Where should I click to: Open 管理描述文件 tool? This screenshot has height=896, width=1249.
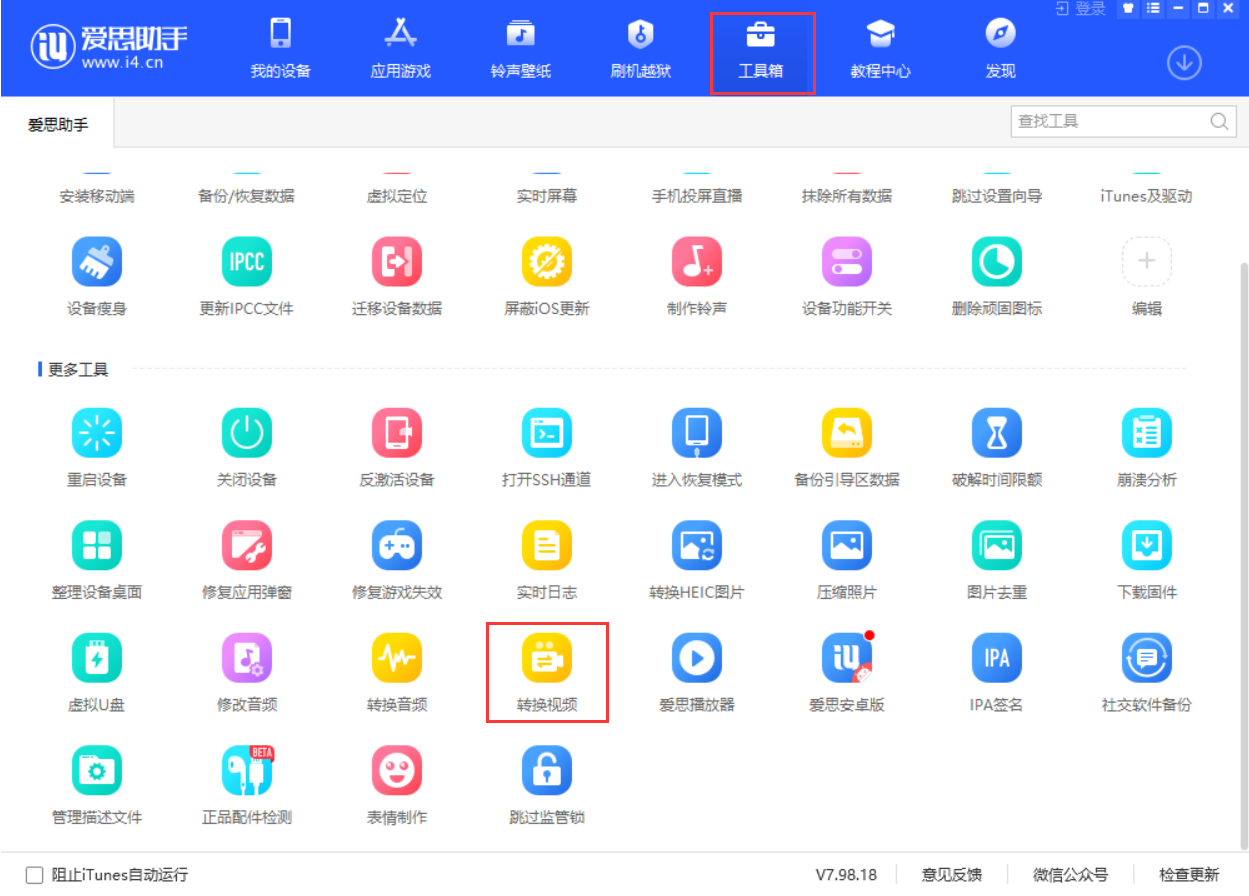tap(97, 771)
